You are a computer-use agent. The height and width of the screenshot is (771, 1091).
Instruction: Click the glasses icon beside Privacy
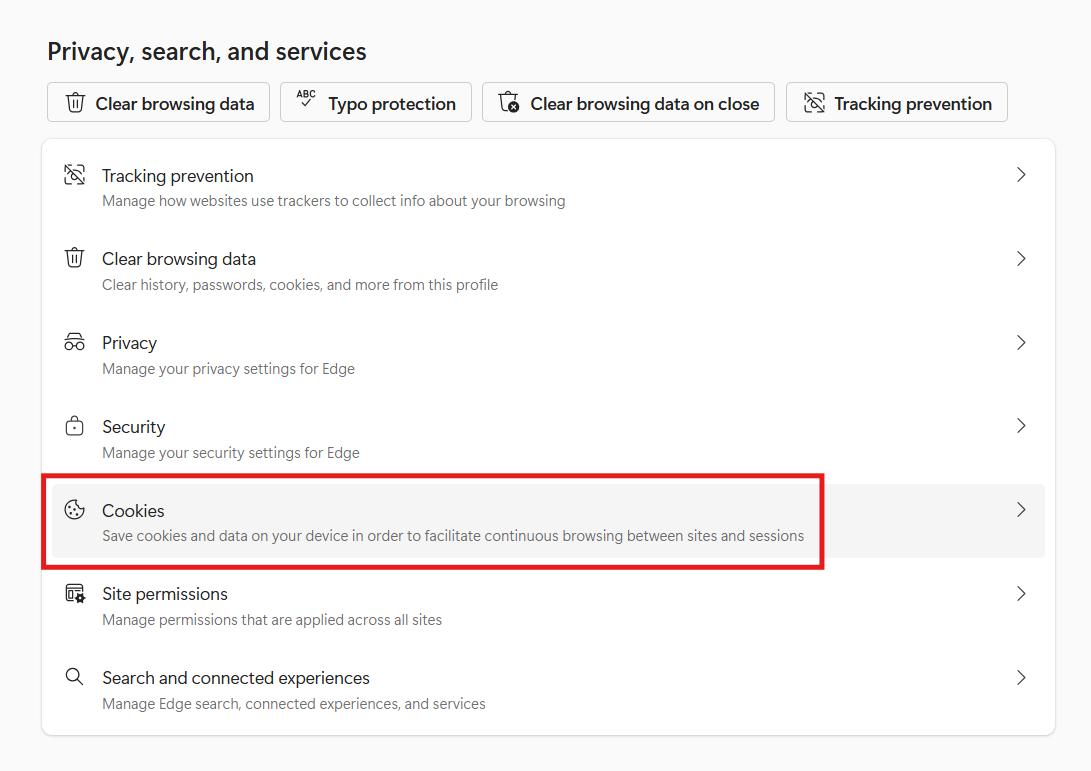74,342
